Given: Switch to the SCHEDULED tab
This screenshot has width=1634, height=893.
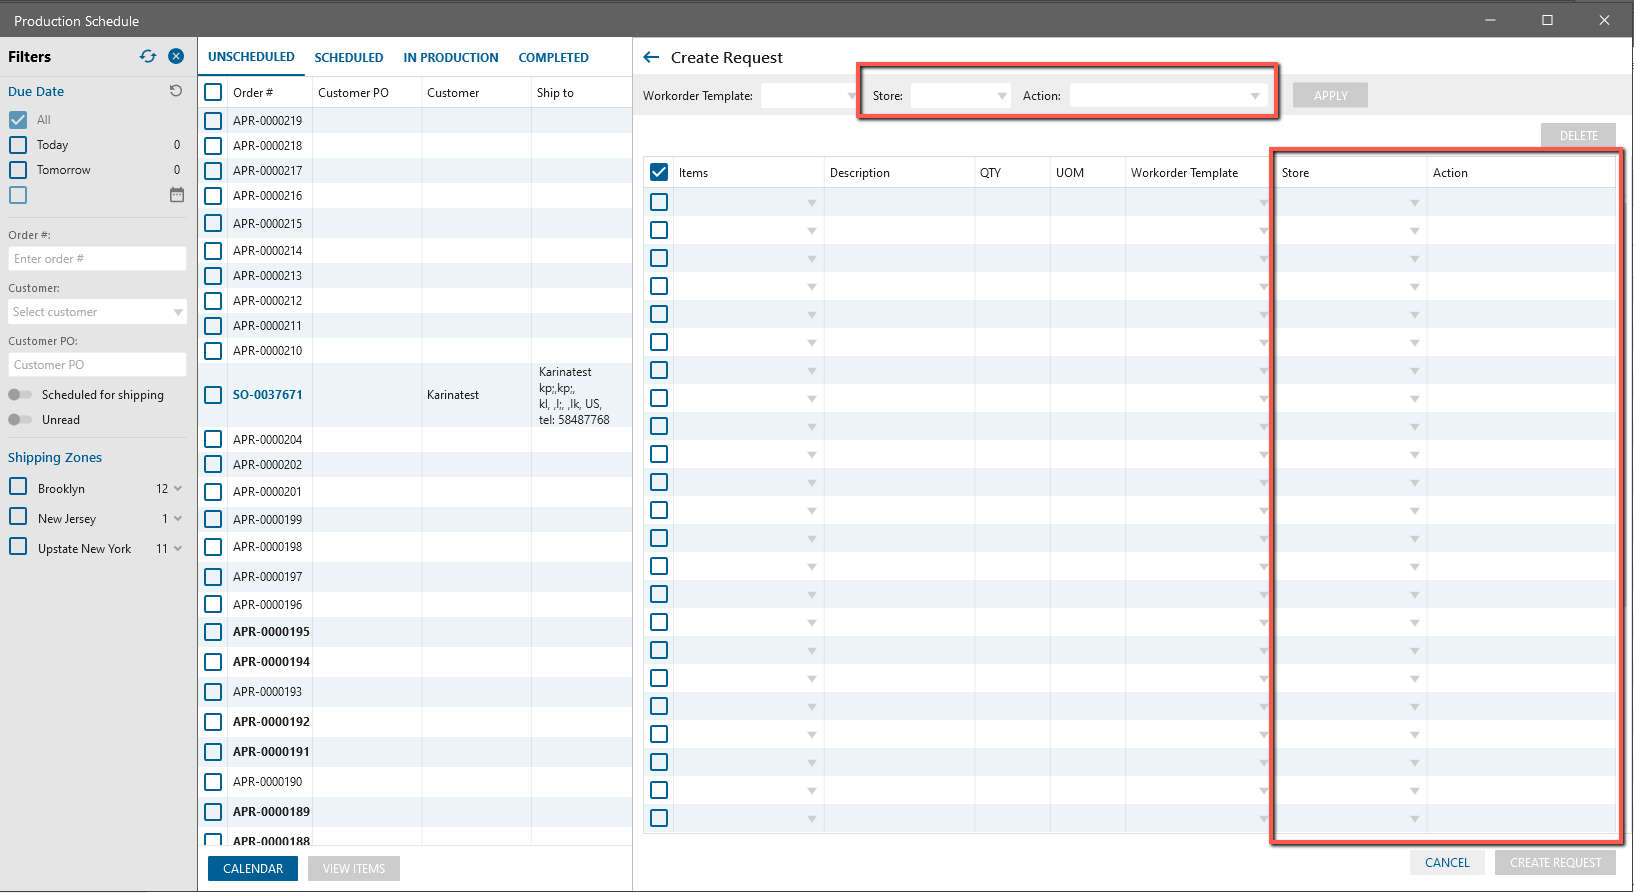Looking at the screenshot, I should coord(349,58).
